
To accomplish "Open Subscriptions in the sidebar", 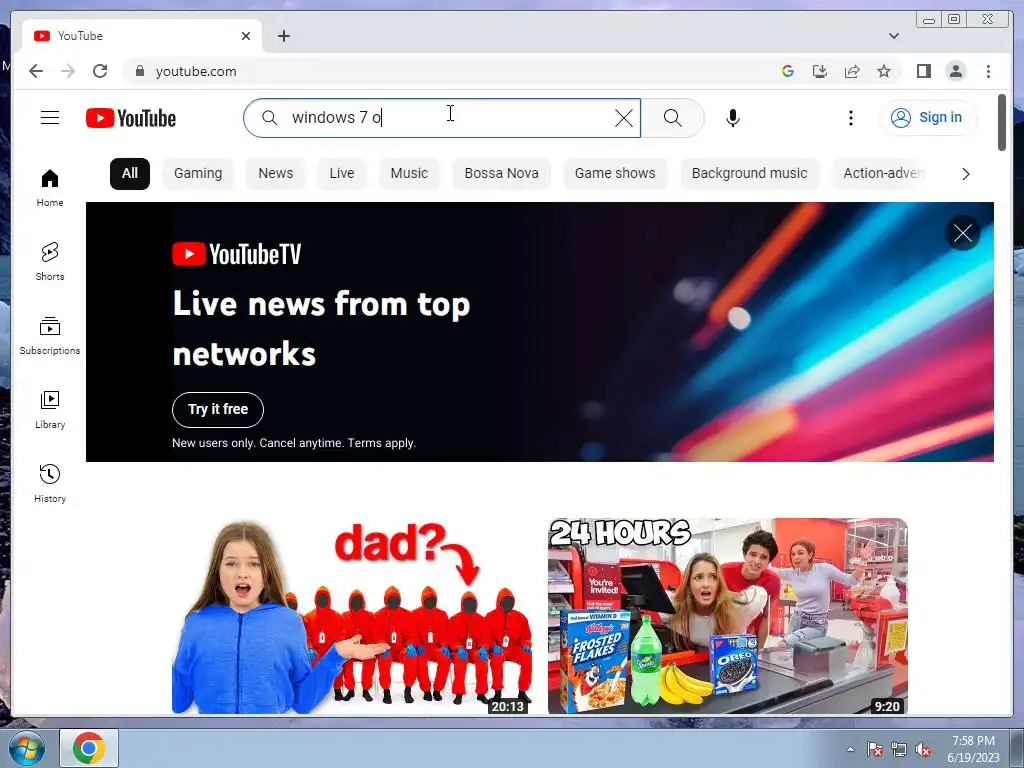I will pos(50,336).
